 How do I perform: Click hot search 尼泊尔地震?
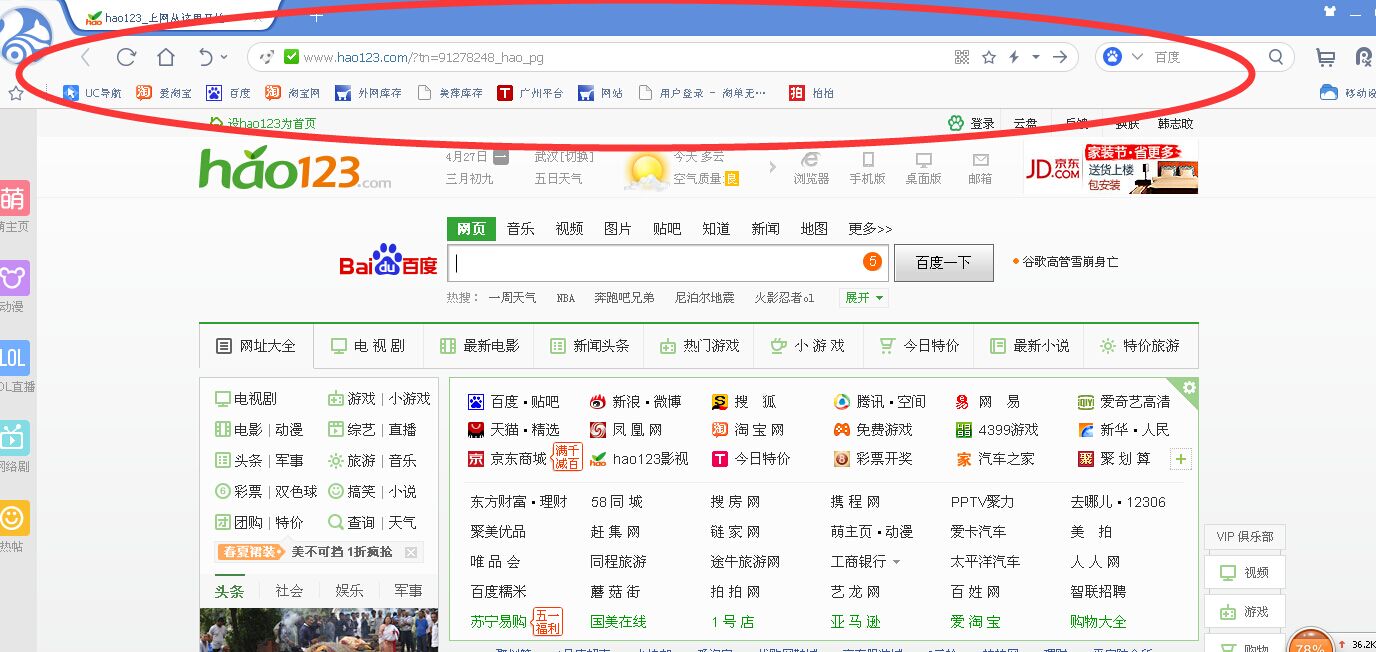[x=705, y=298]
